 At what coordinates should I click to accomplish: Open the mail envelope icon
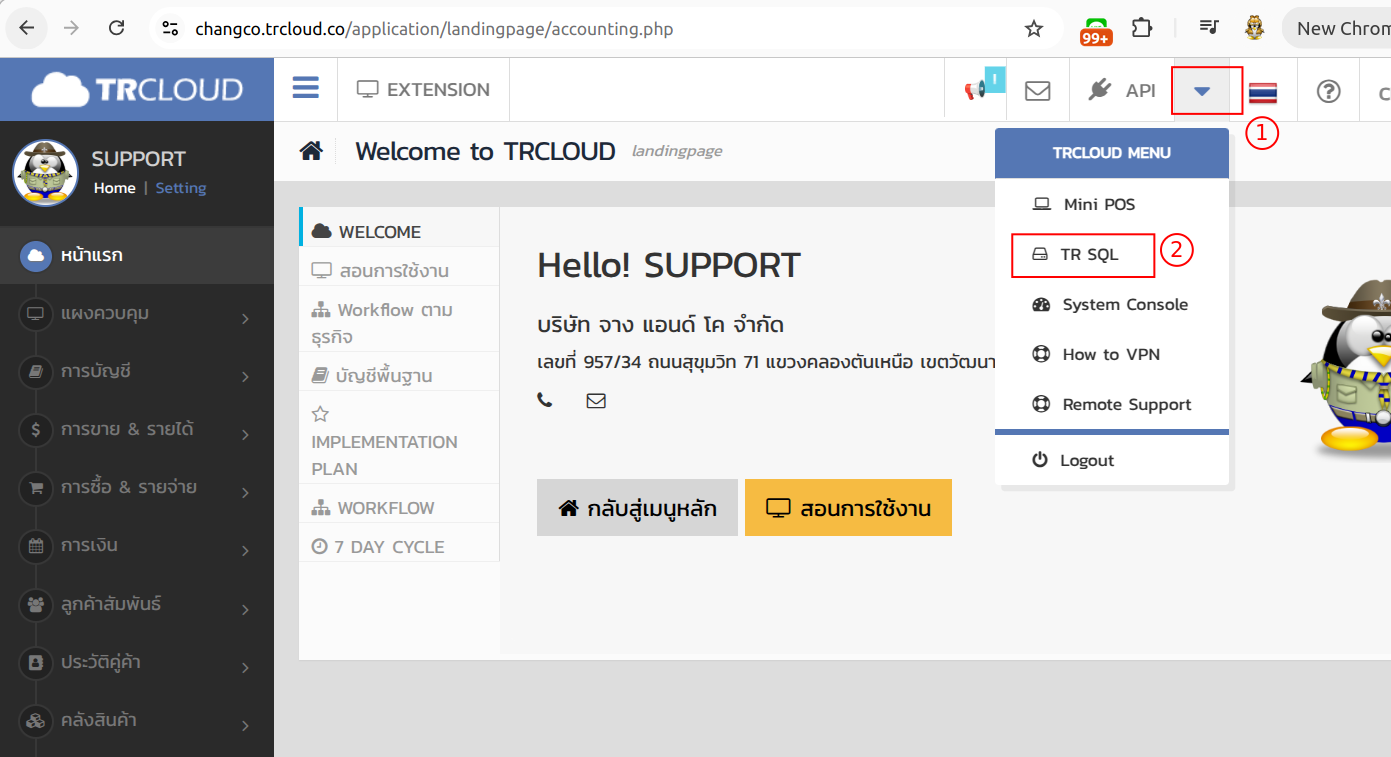click(1038, 90)
